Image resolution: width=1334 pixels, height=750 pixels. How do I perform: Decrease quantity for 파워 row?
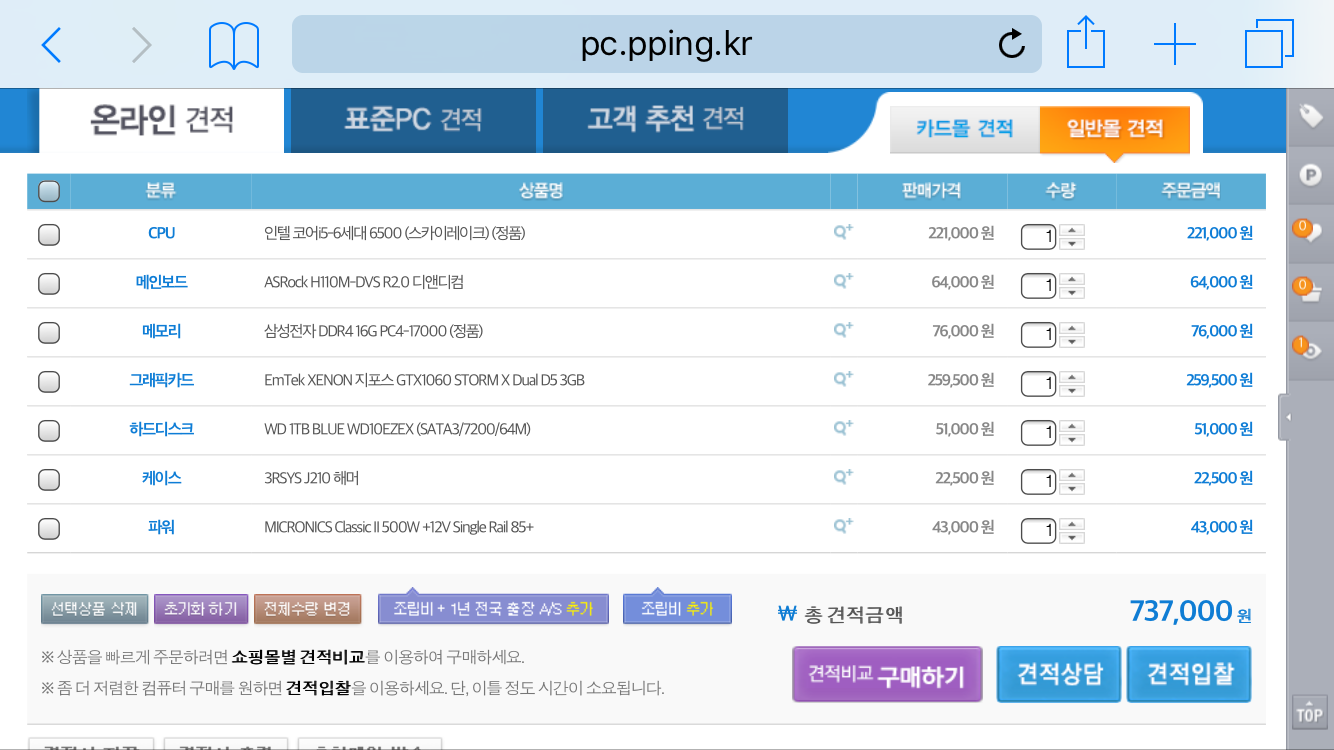coord(1073,536)
